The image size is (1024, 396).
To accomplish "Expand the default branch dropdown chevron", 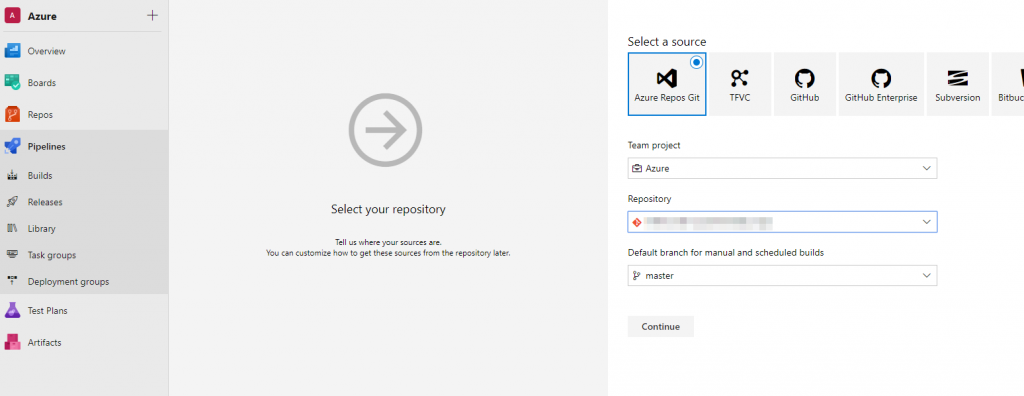I will pos(926,276).
